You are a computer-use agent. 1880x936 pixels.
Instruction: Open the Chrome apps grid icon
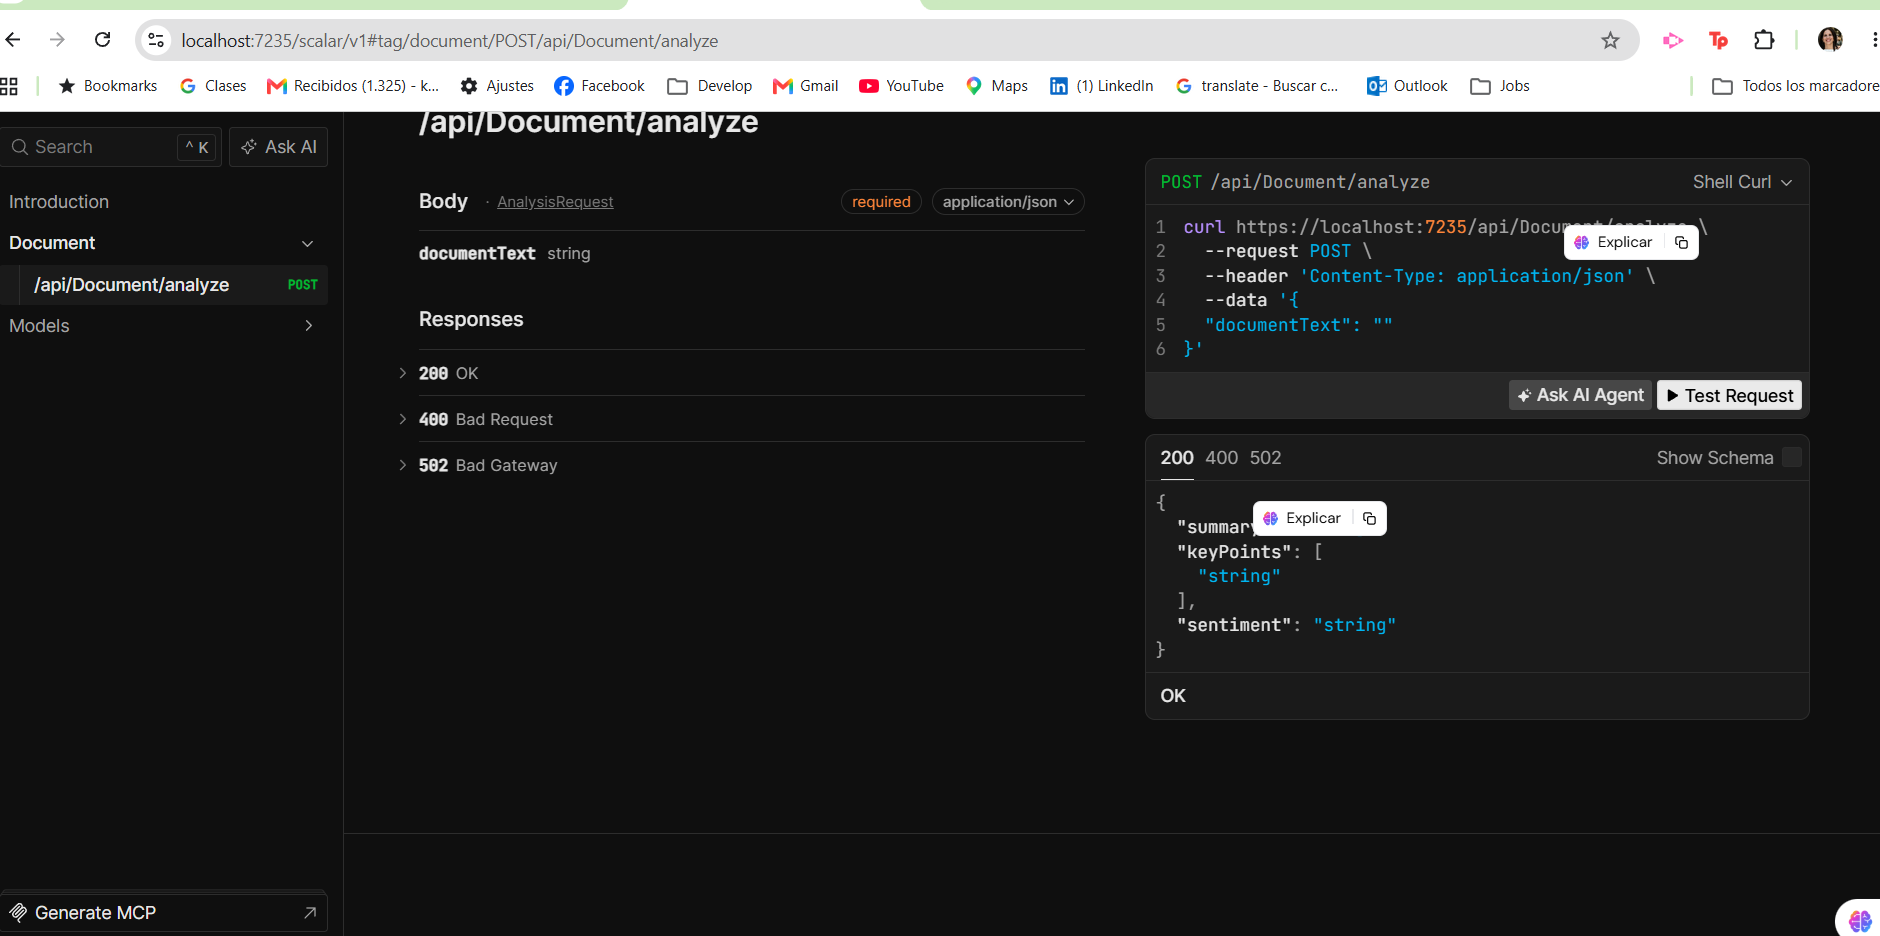pyautogui.click(x=9, y=86)
